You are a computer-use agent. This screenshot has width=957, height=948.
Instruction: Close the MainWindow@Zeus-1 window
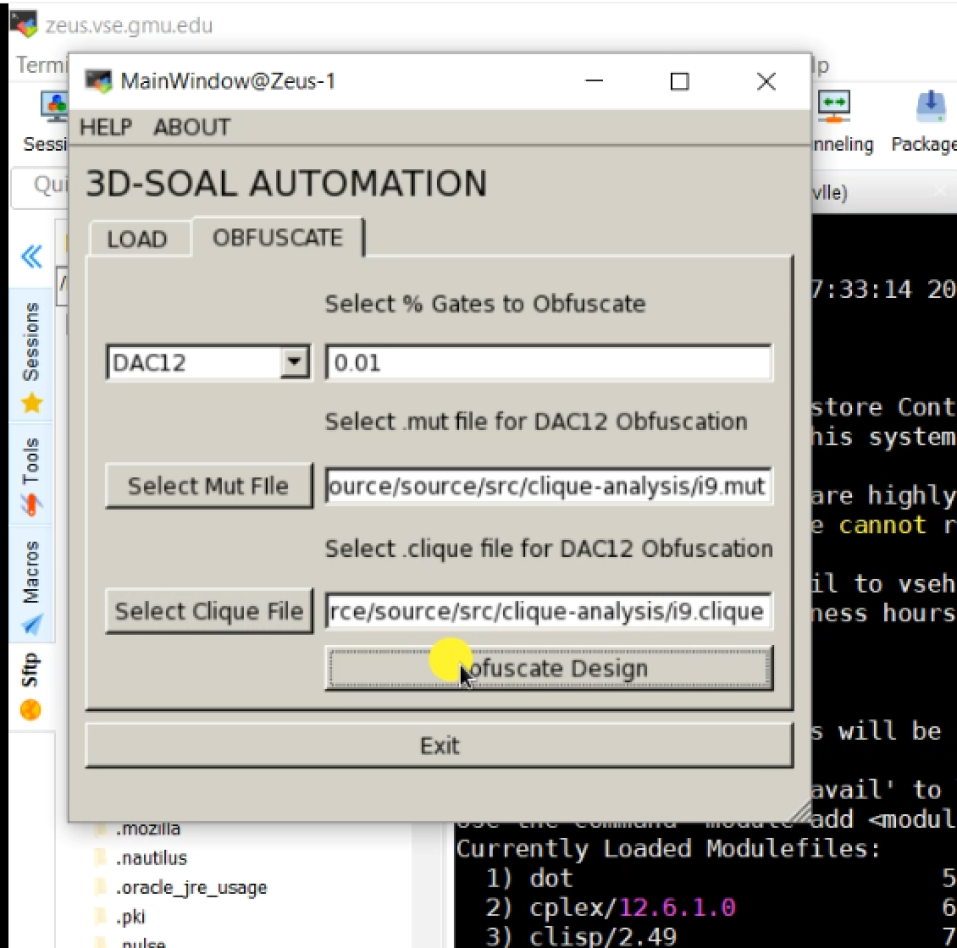[766, 81]
